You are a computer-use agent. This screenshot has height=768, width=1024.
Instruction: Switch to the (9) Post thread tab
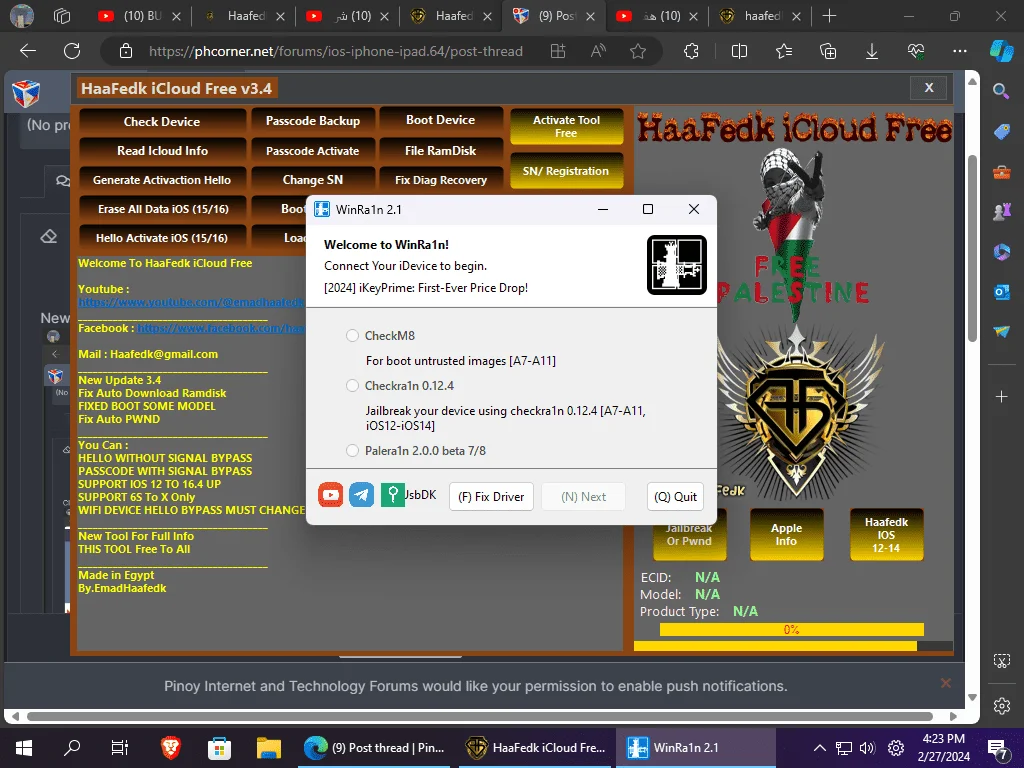pos(554,16)
